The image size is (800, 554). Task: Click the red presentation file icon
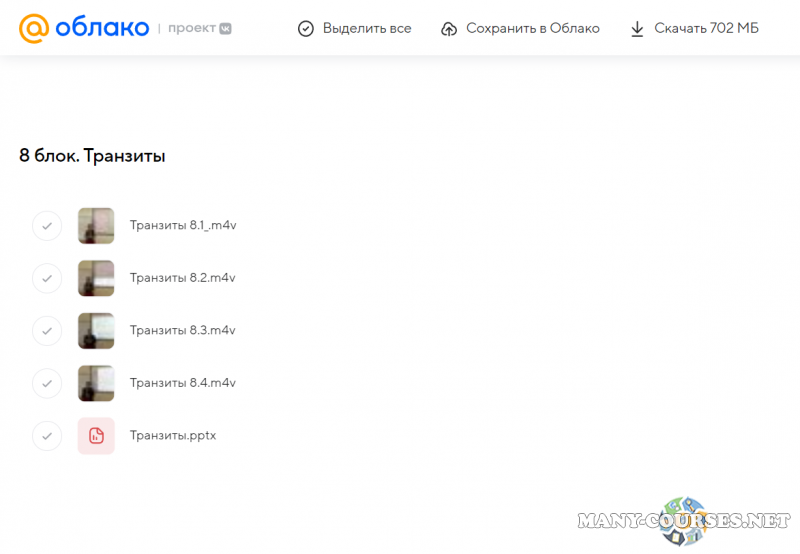point(96,436)
